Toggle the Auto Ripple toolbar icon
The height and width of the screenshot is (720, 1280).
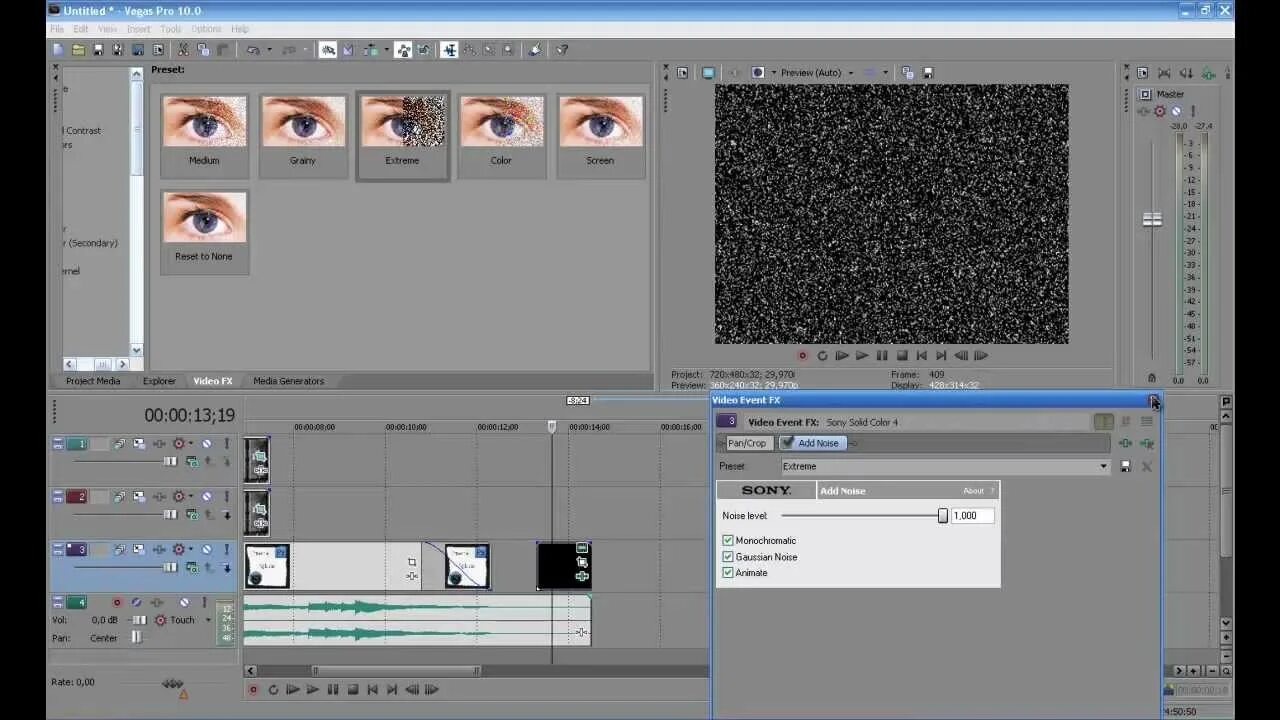tap(371, 49)
